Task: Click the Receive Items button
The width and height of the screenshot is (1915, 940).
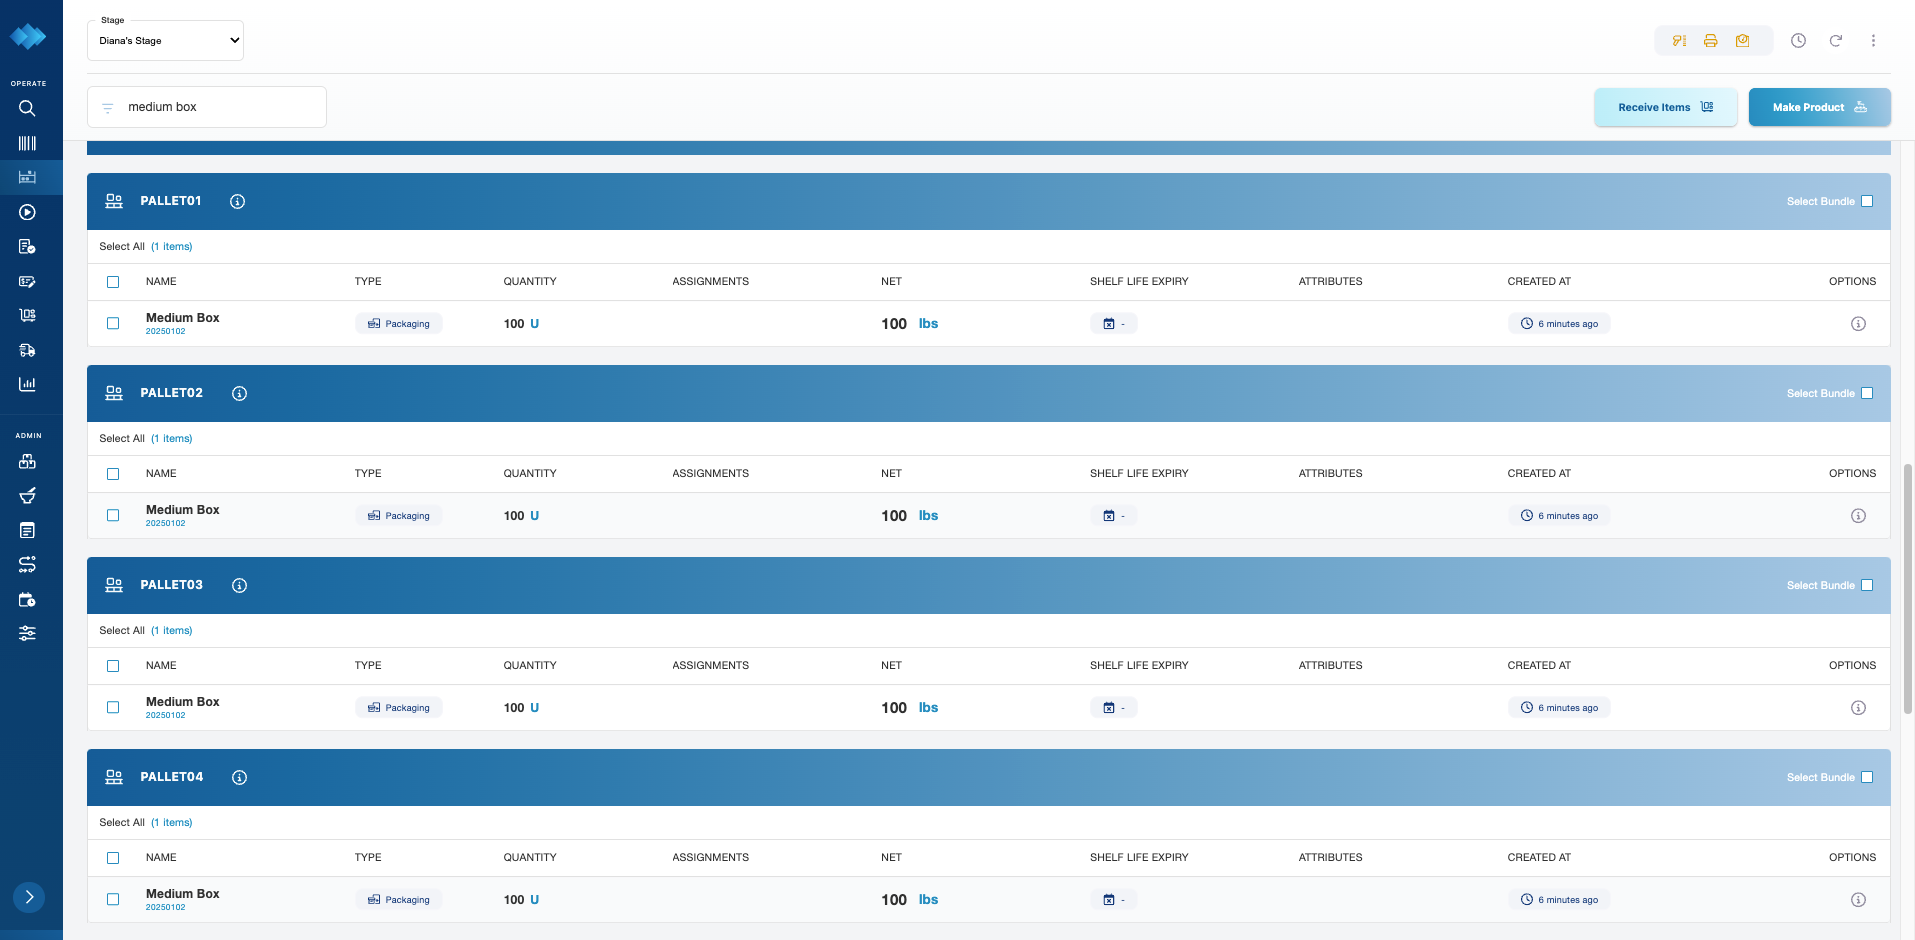Action: [x=1665, y=107]
